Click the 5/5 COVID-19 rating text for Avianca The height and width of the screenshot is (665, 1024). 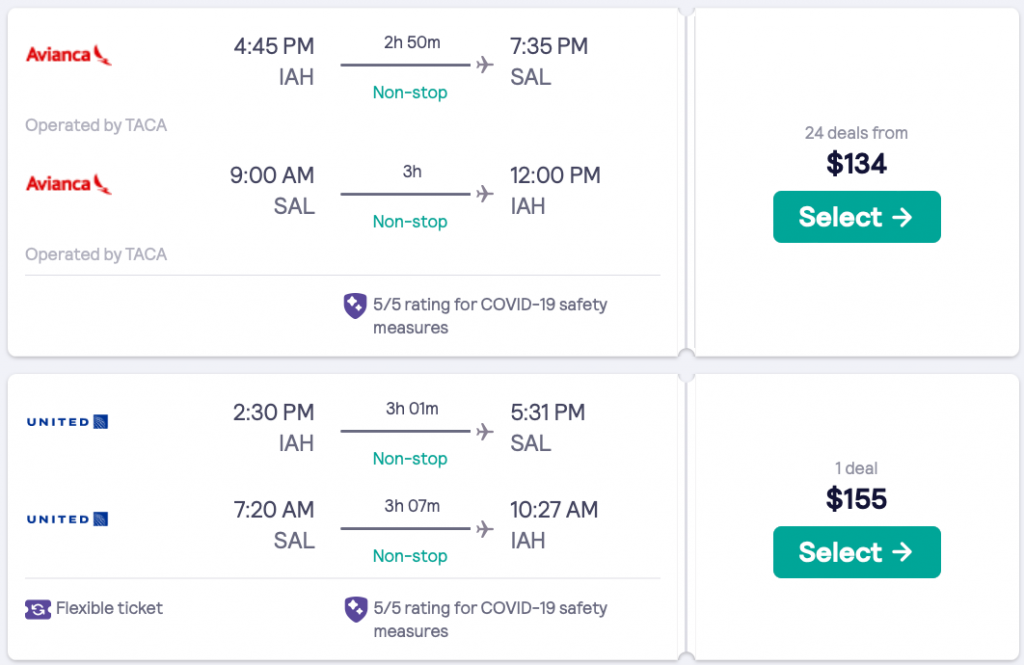click(490, 315)
